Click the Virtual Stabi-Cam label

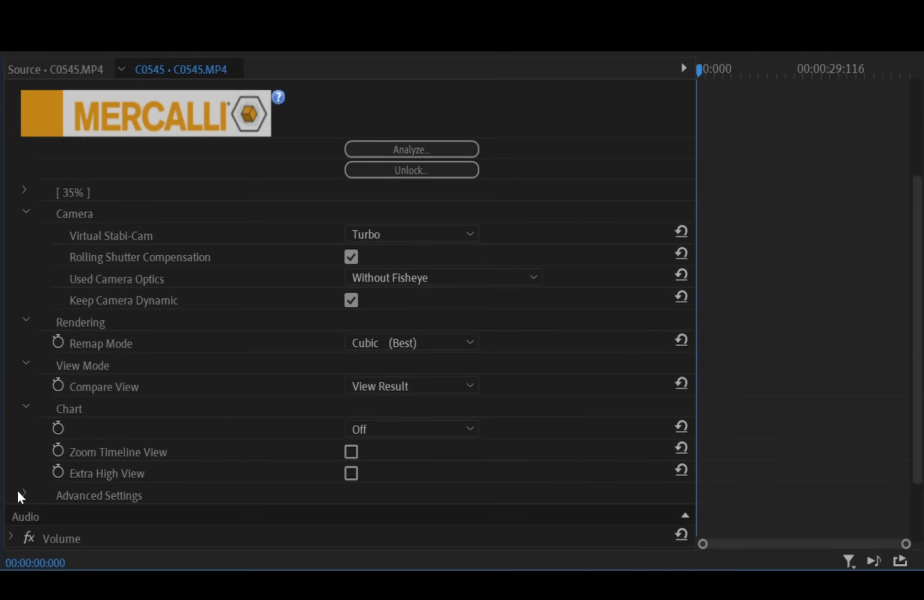click(111, 236)
